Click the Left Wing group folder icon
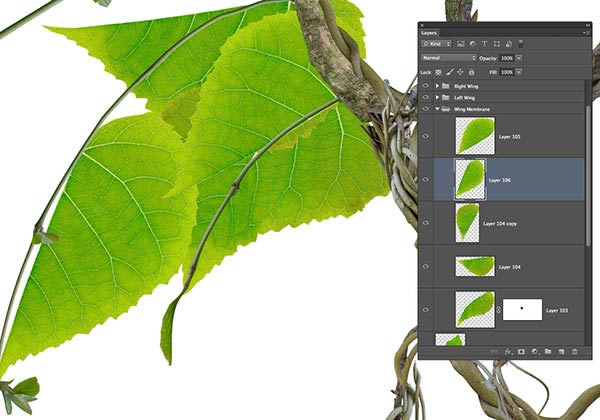Screen dimensions: 600x420 [x=446, y=98]
